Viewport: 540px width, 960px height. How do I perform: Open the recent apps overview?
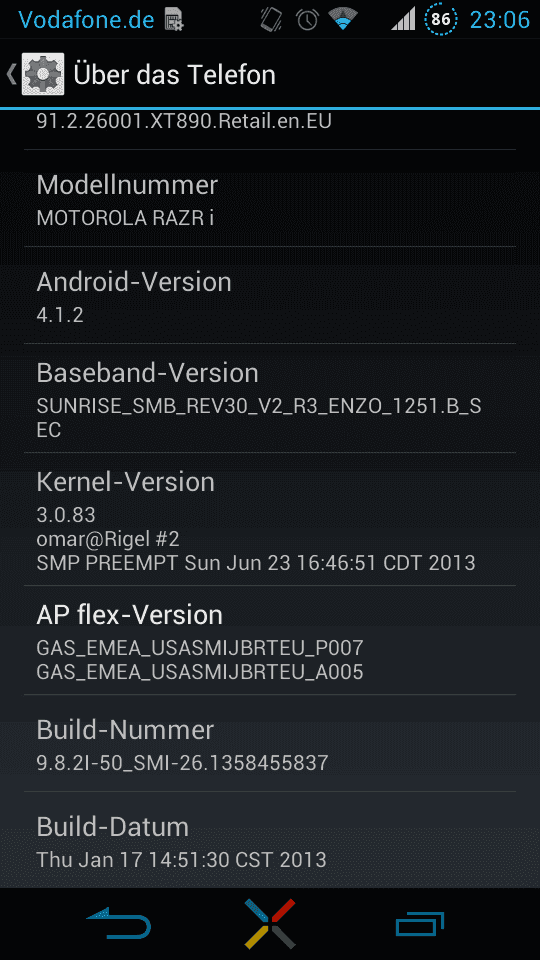click(419, 924)
